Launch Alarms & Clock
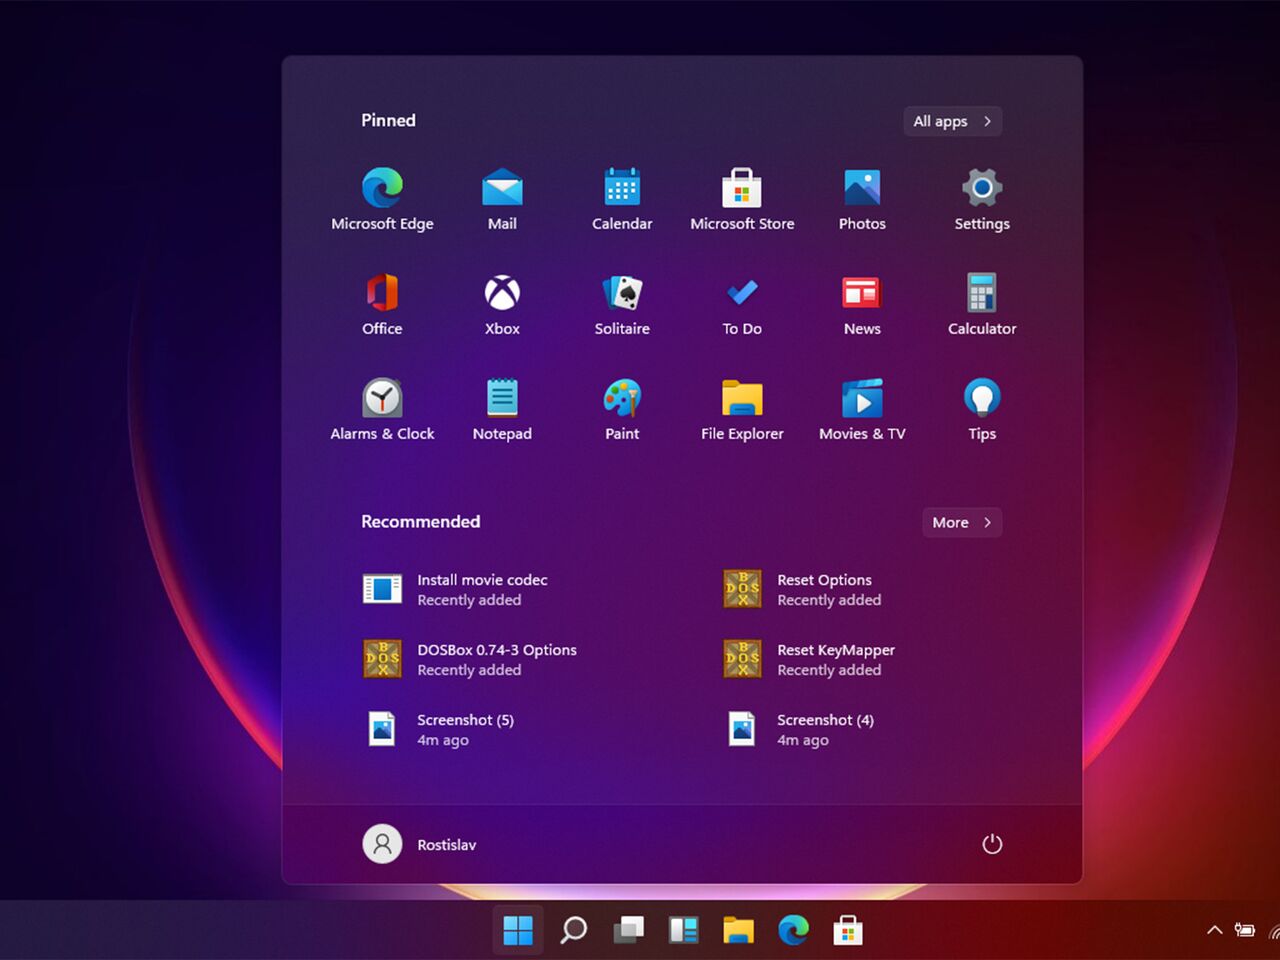 tap(382, 410)
